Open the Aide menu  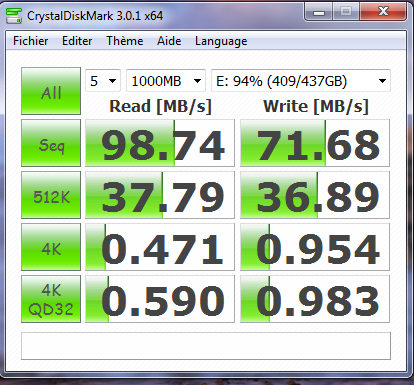169,41
